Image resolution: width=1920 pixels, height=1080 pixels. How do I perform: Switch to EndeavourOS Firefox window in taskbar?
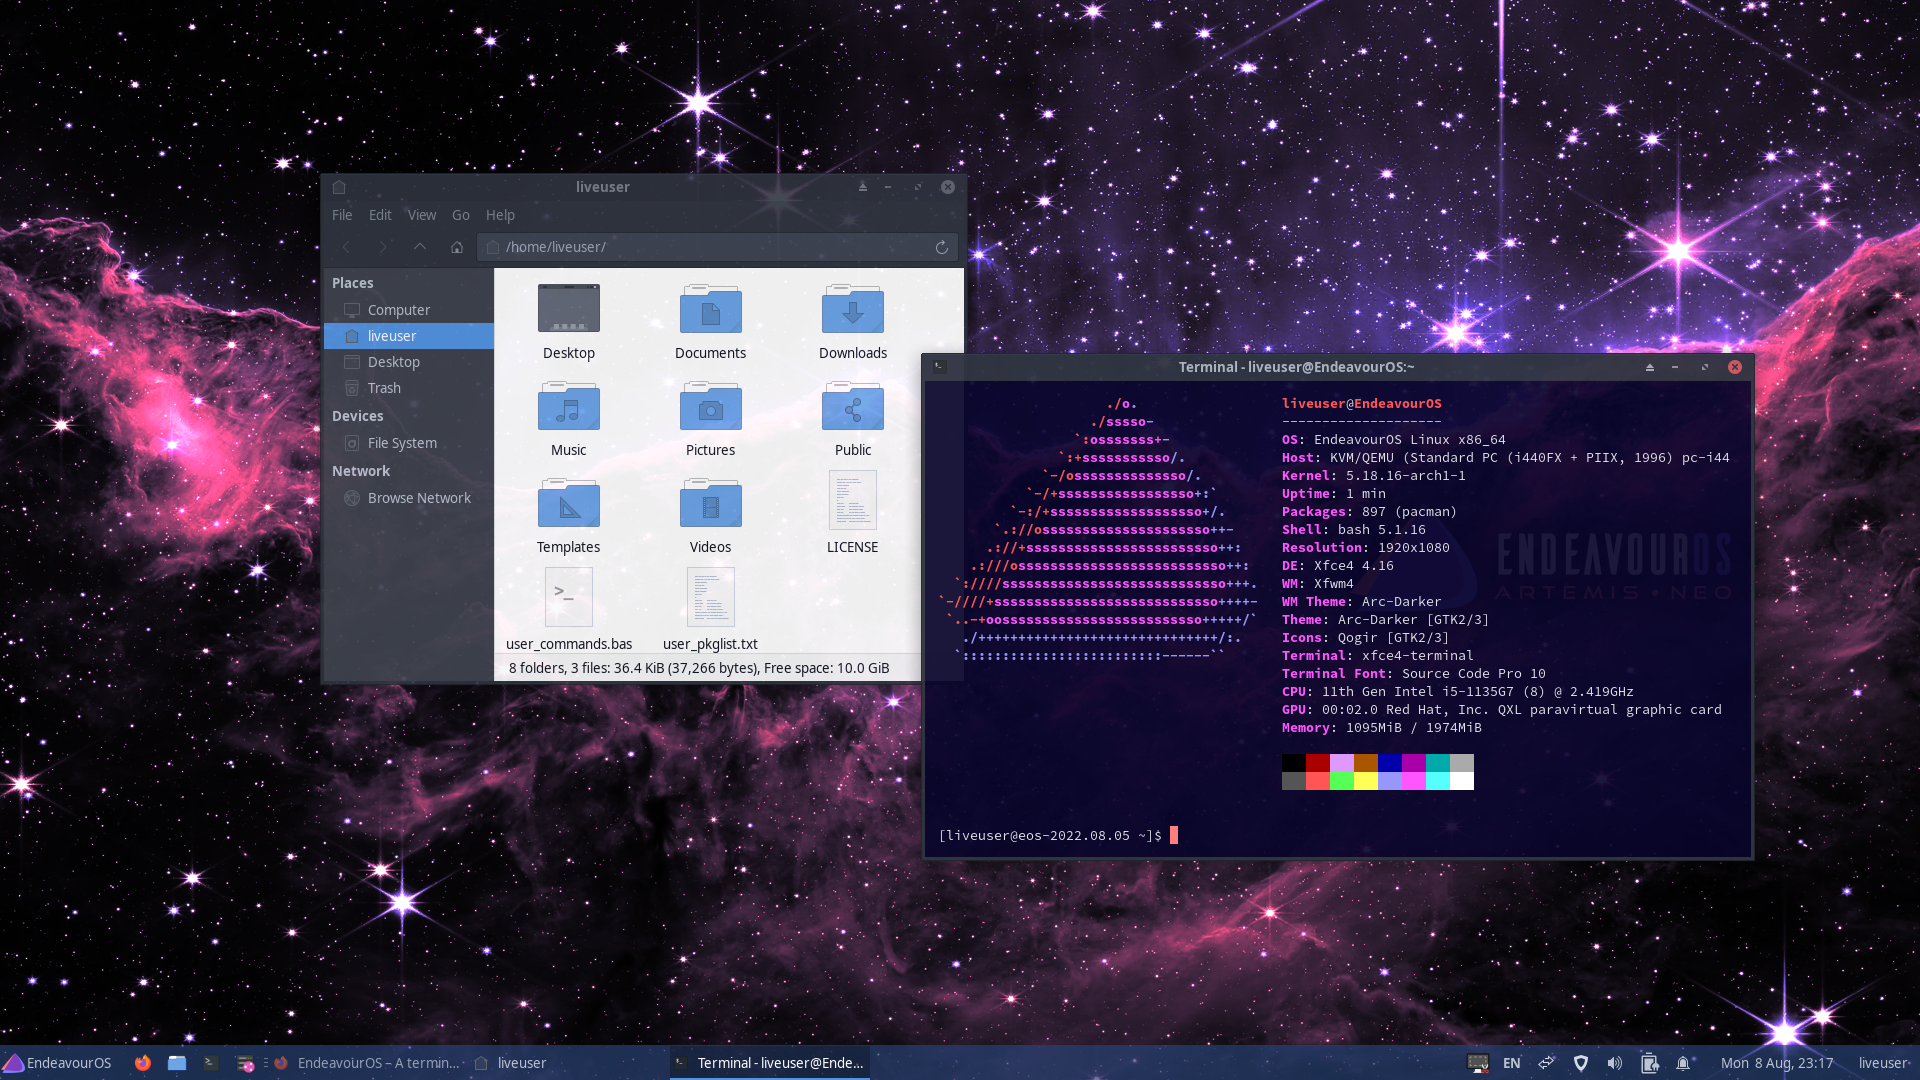[367, 1063]
